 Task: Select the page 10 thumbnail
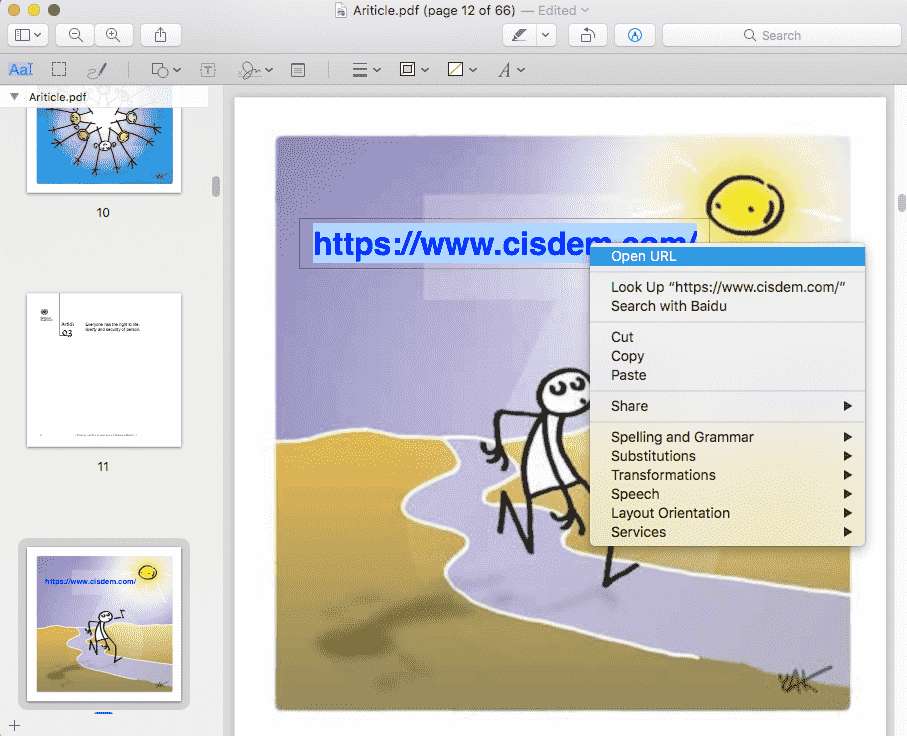104,148
